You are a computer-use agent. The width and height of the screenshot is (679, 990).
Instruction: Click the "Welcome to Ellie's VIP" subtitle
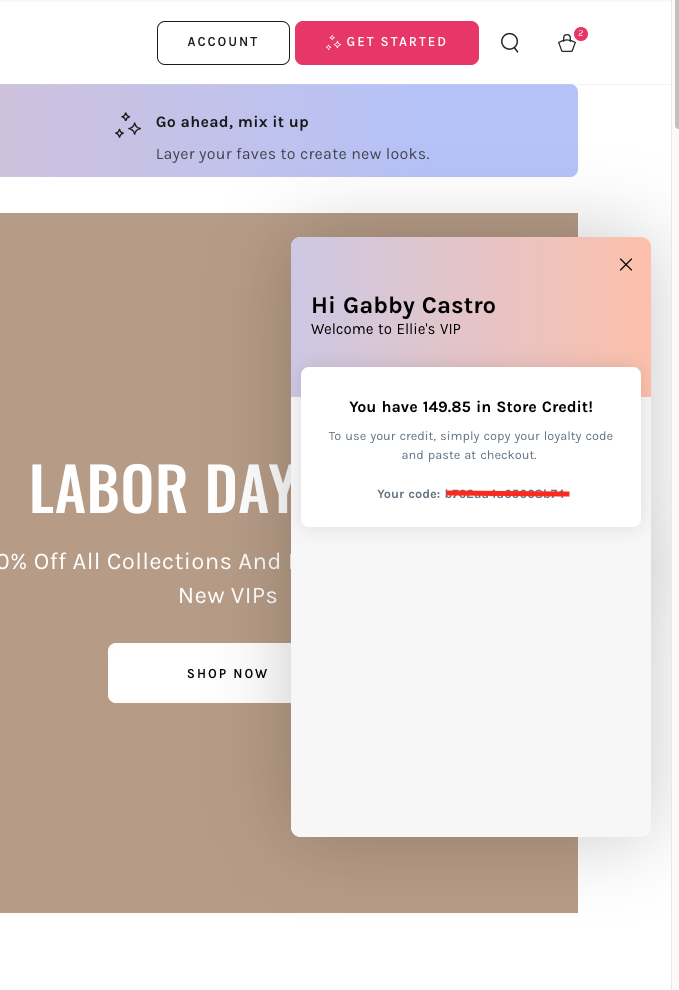click(386, 328)
